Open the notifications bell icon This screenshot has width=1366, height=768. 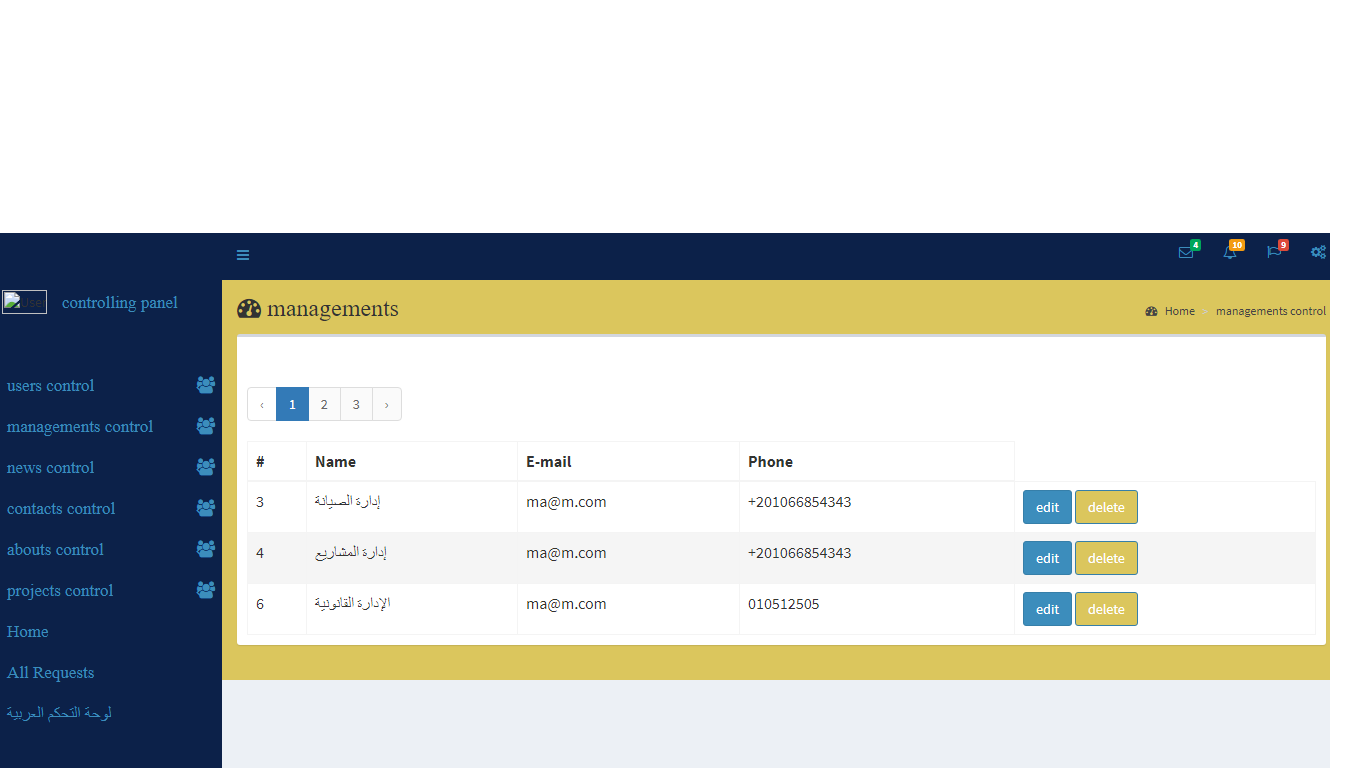click(x=1230, y=253)
